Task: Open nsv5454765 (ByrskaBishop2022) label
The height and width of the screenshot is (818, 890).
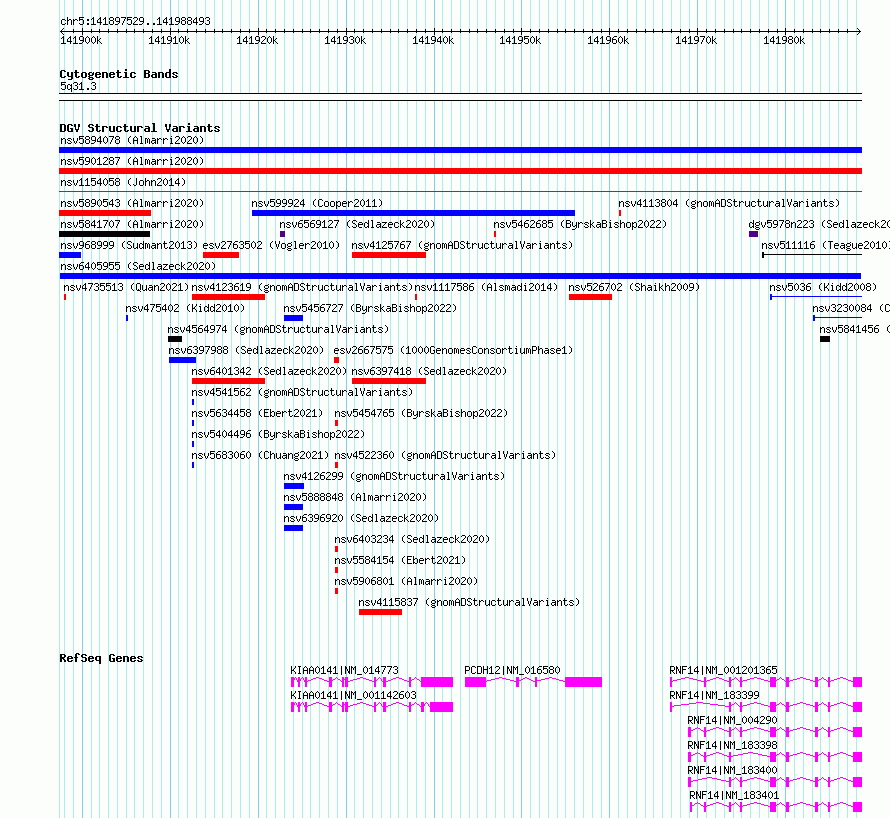Action: (x=421, y=413)
